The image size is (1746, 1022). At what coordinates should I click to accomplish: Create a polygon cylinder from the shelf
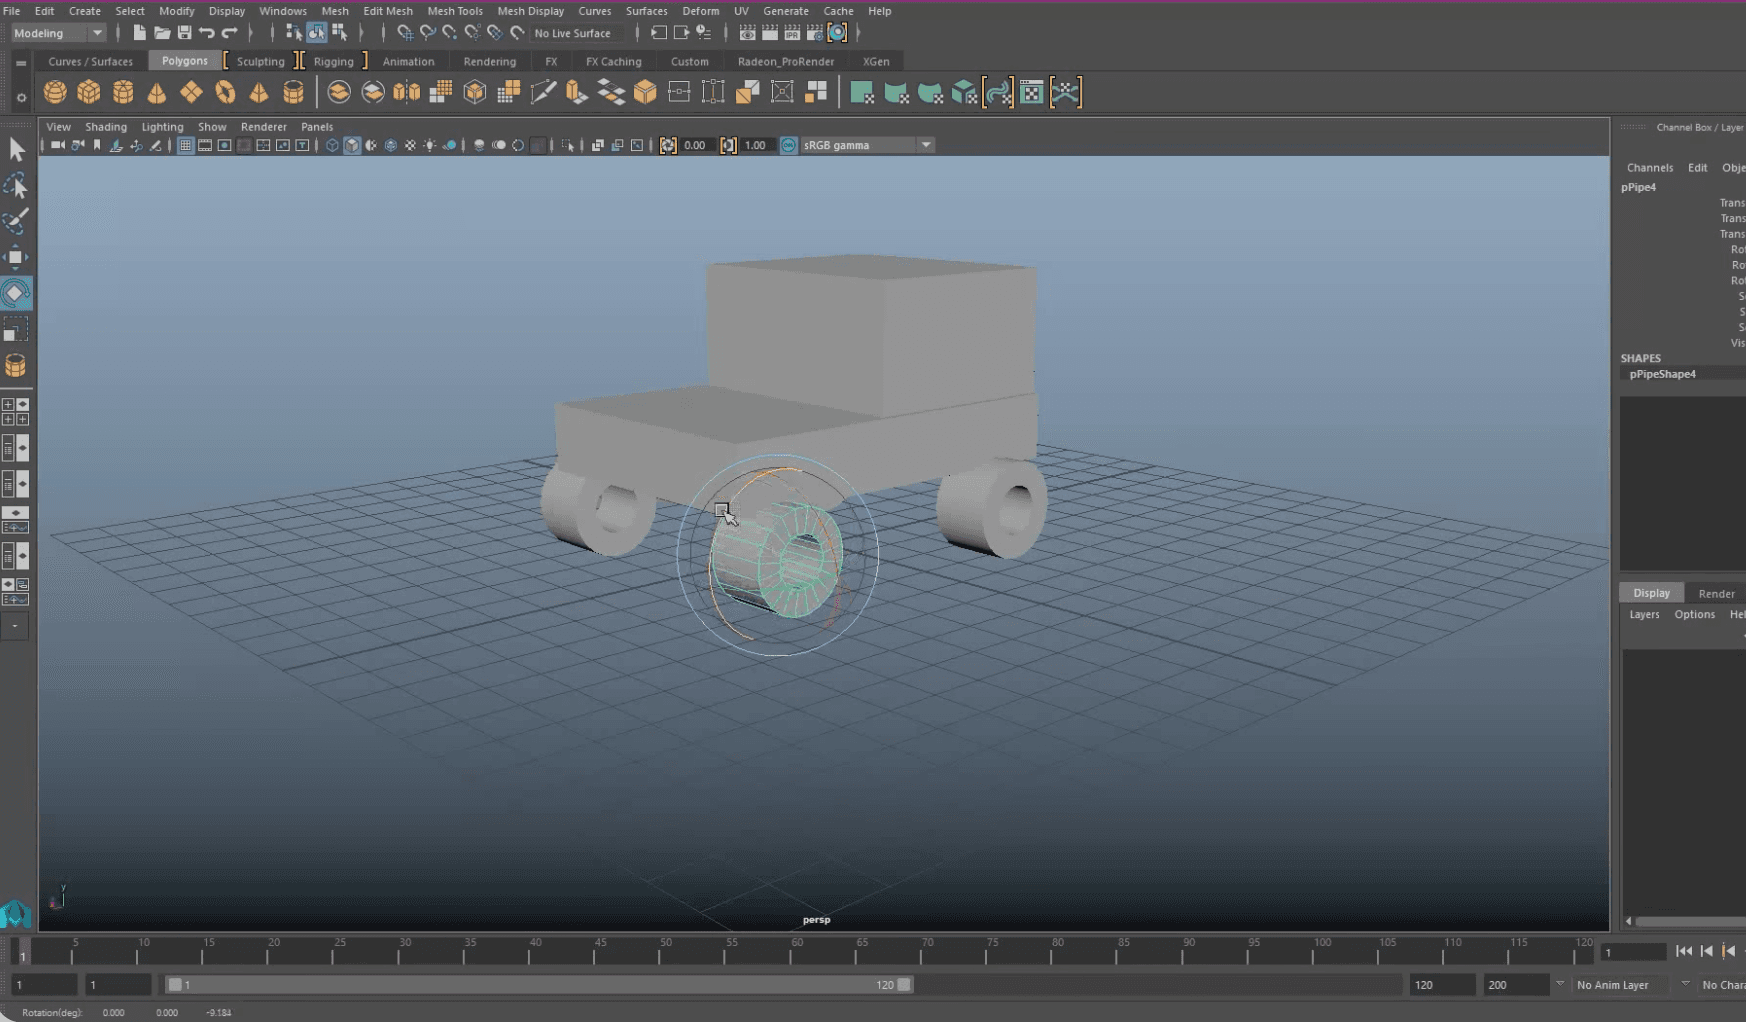[123, 93]
